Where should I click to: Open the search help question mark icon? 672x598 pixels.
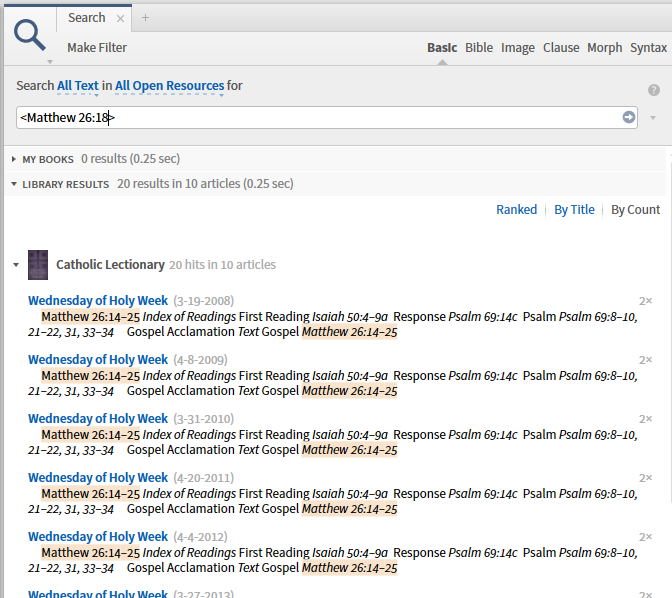(654, 90)
